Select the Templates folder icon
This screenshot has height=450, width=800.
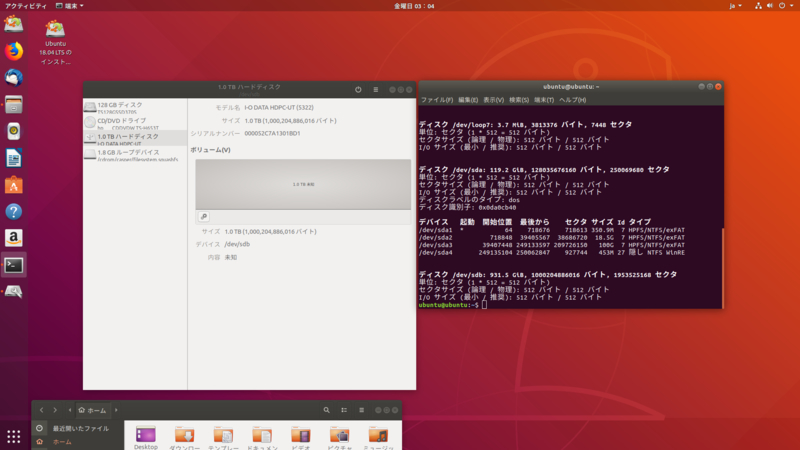(223, 438)
